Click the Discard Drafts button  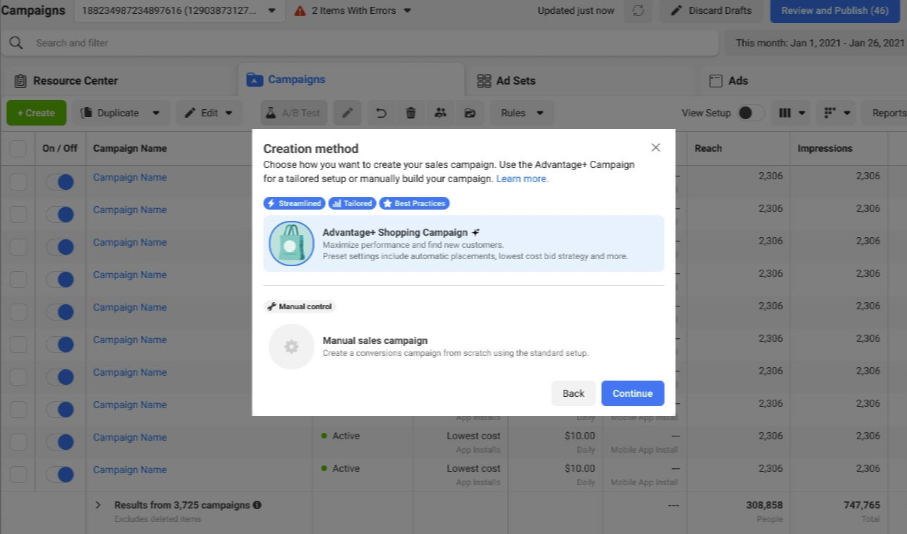pos(711,11)
